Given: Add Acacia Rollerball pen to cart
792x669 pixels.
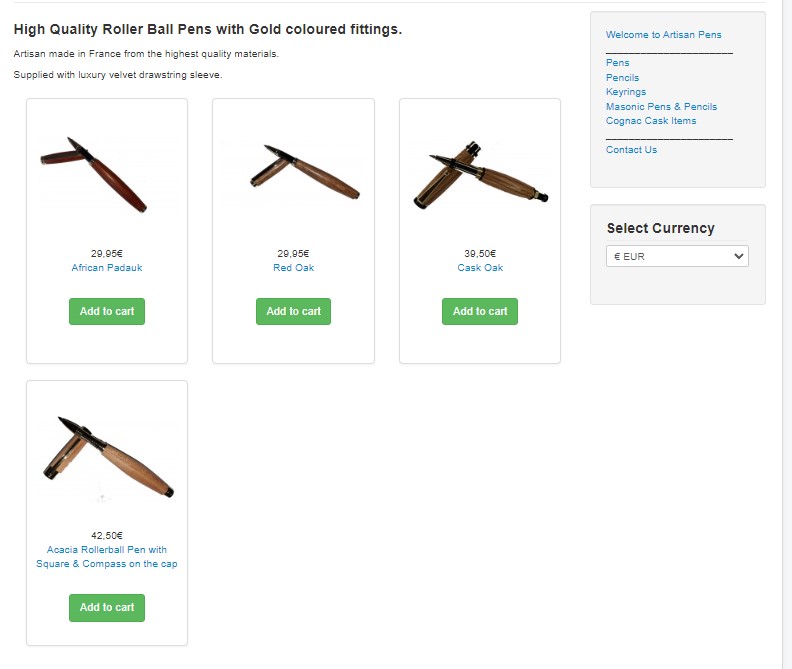Looking at the screenshot, I should pyautogui.click(x=107, y=607).
